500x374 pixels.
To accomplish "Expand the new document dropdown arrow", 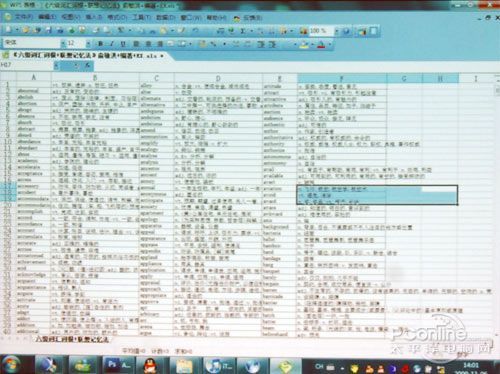I will click(16, 30).
